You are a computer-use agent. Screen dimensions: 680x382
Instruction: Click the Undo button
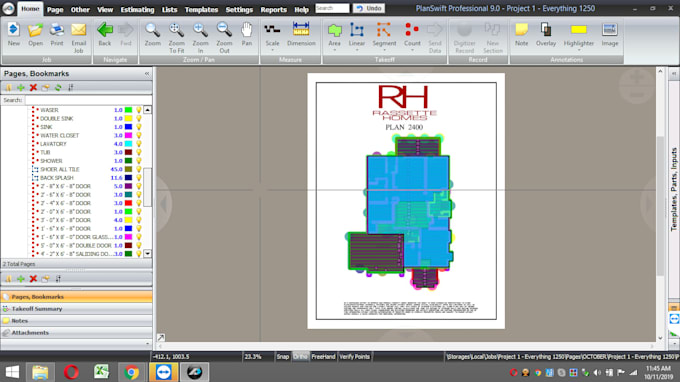[x=369, y=8]
